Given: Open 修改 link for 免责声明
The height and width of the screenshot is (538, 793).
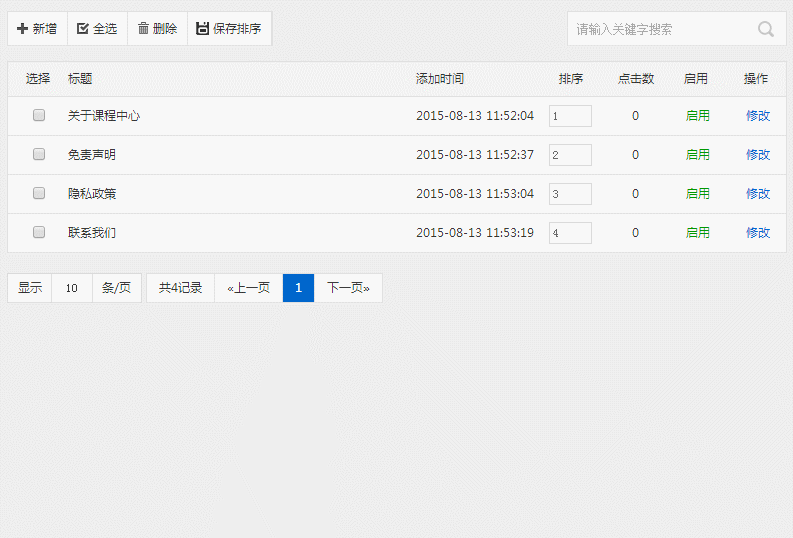Looking at the screenshot, I should coord(758,155).
